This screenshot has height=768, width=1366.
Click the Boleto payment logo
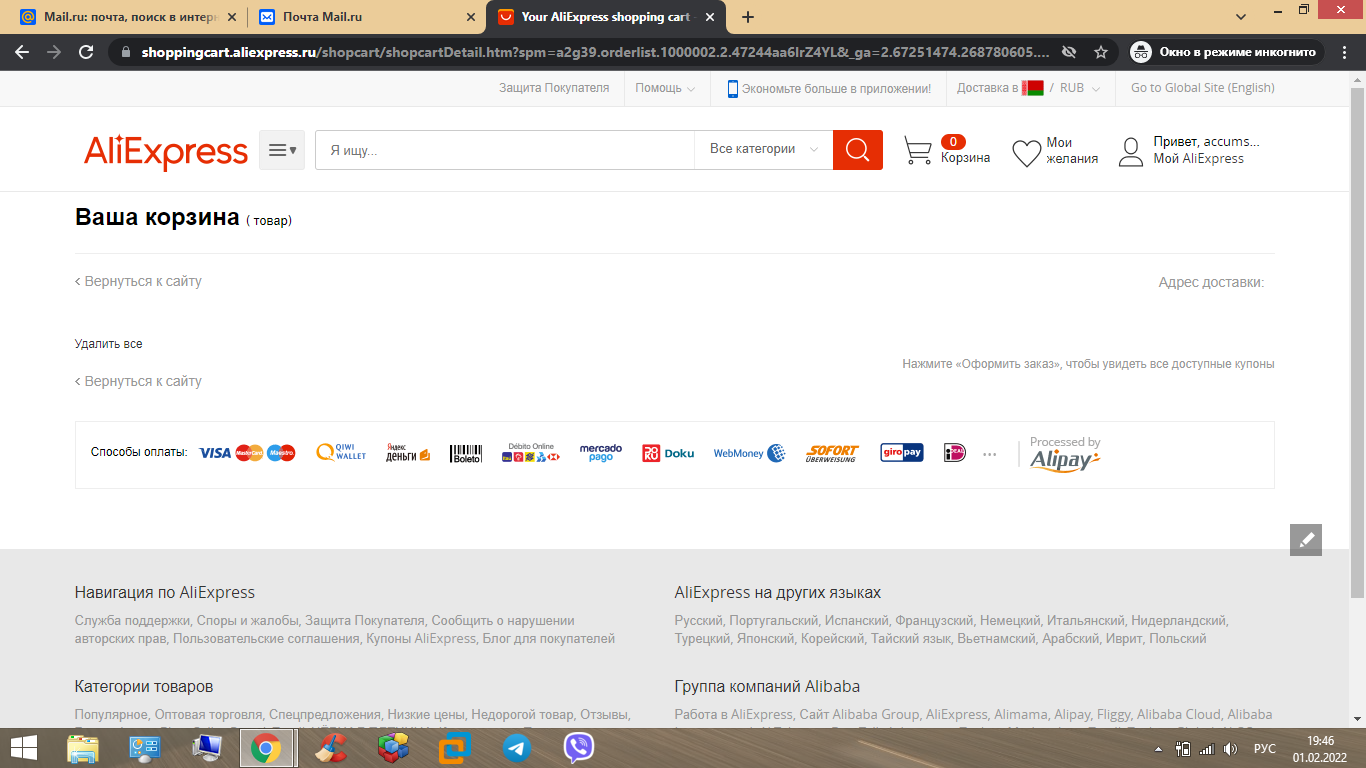[466, 453]
